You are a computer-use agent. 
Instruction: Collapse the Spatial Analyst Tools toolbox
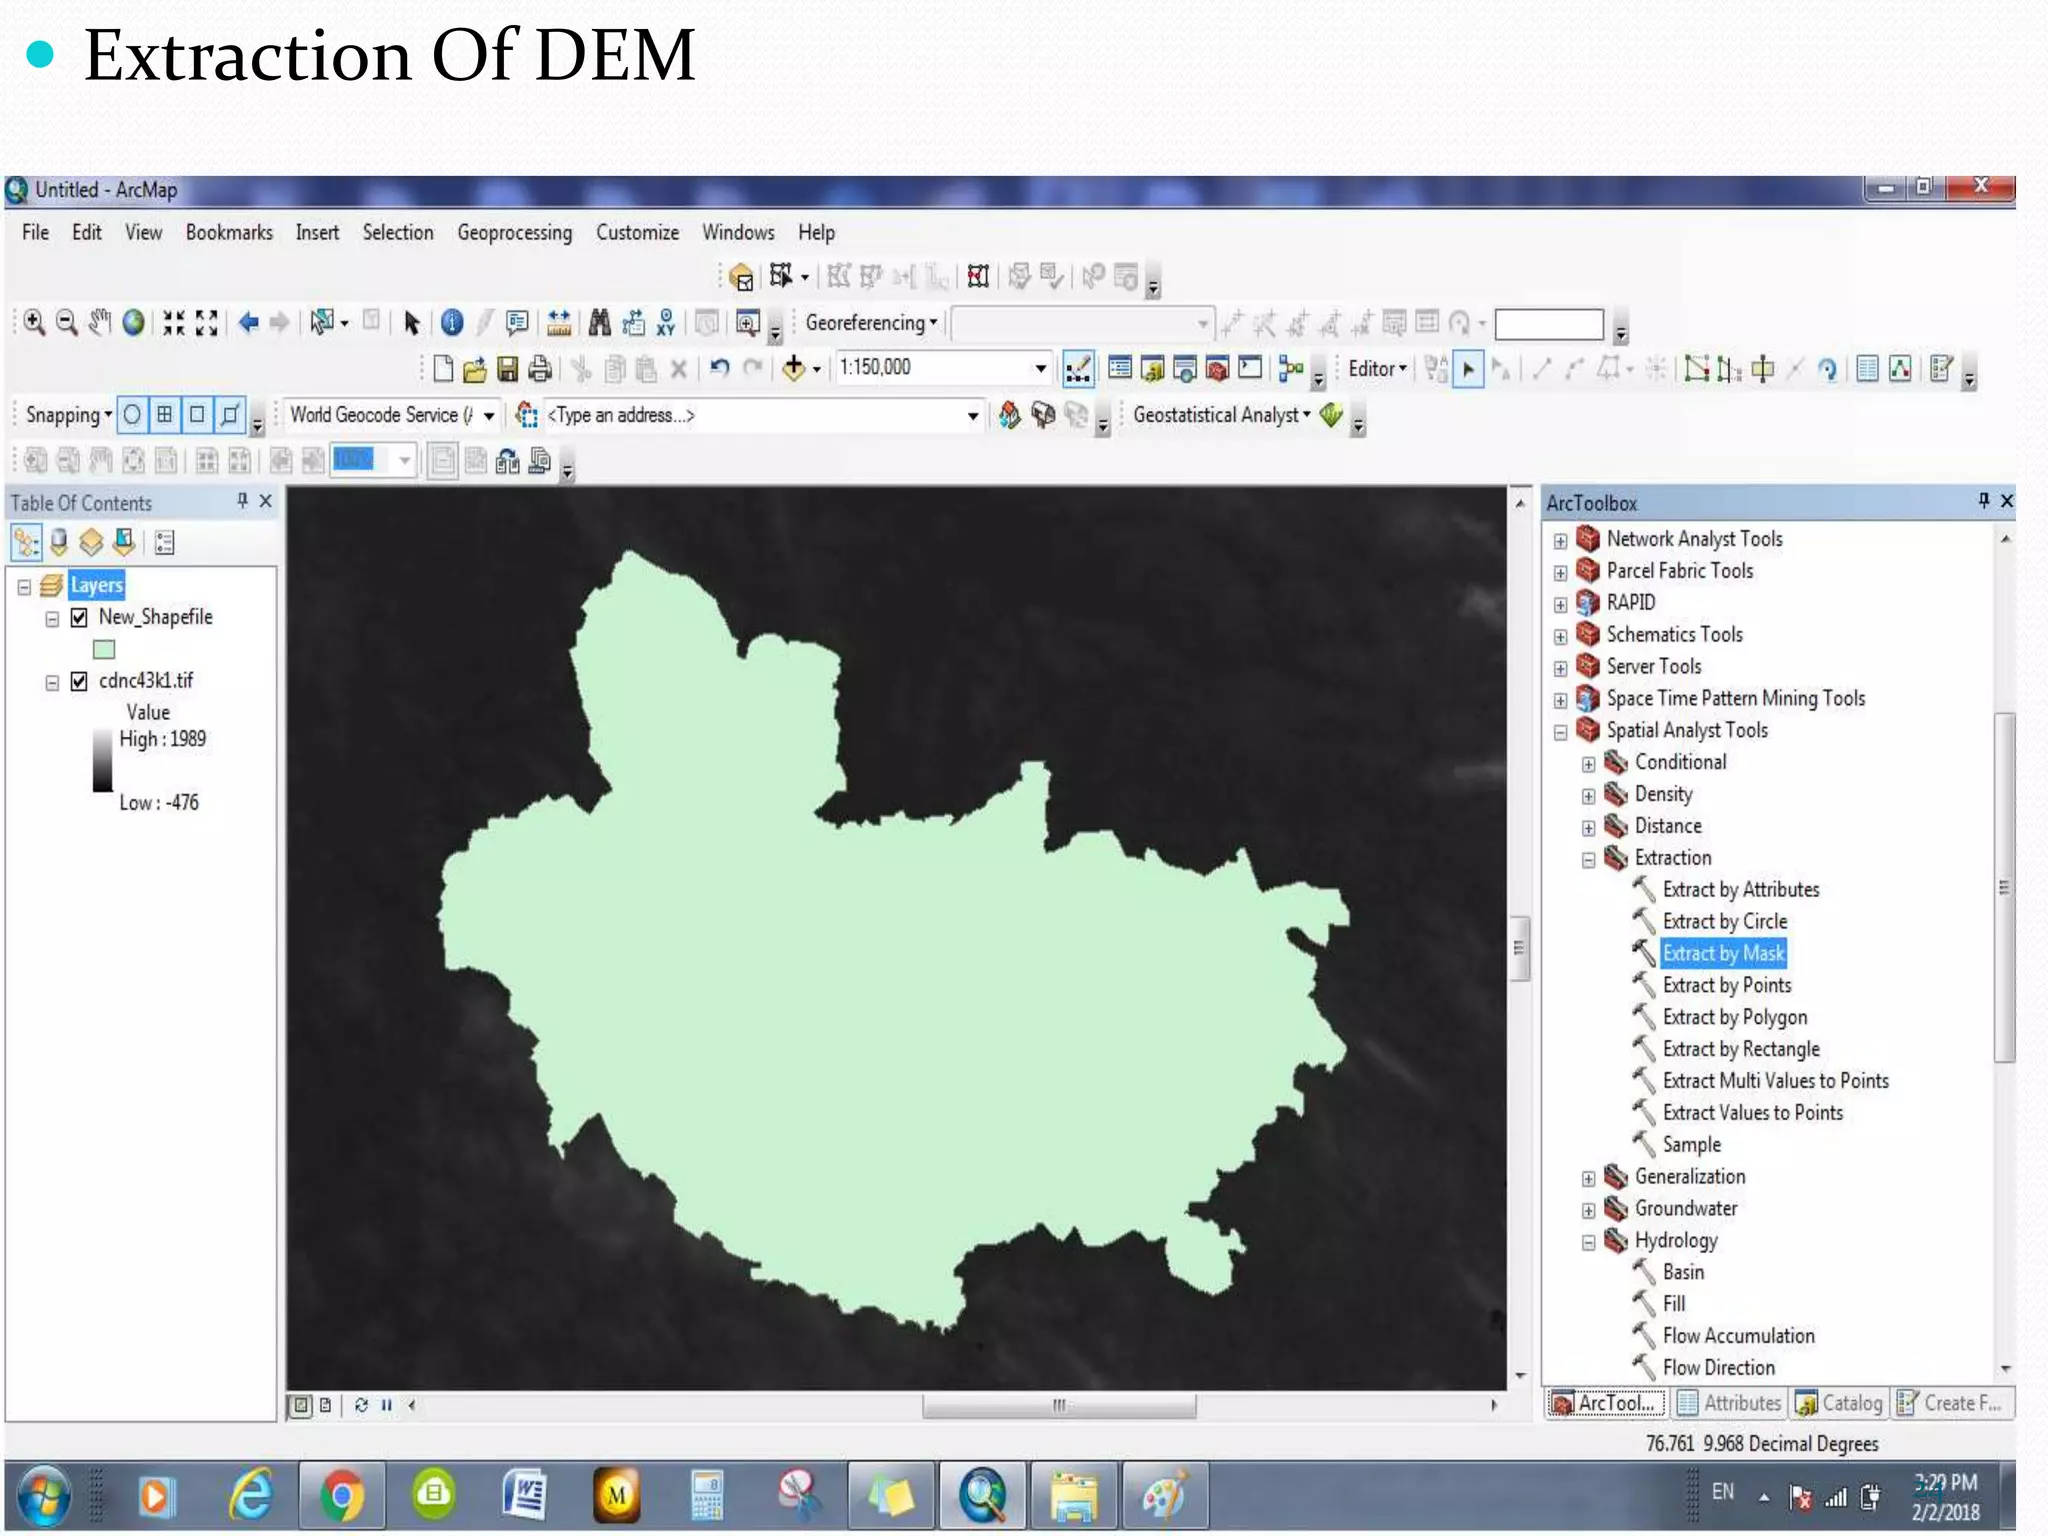[x=1560, y=733]
